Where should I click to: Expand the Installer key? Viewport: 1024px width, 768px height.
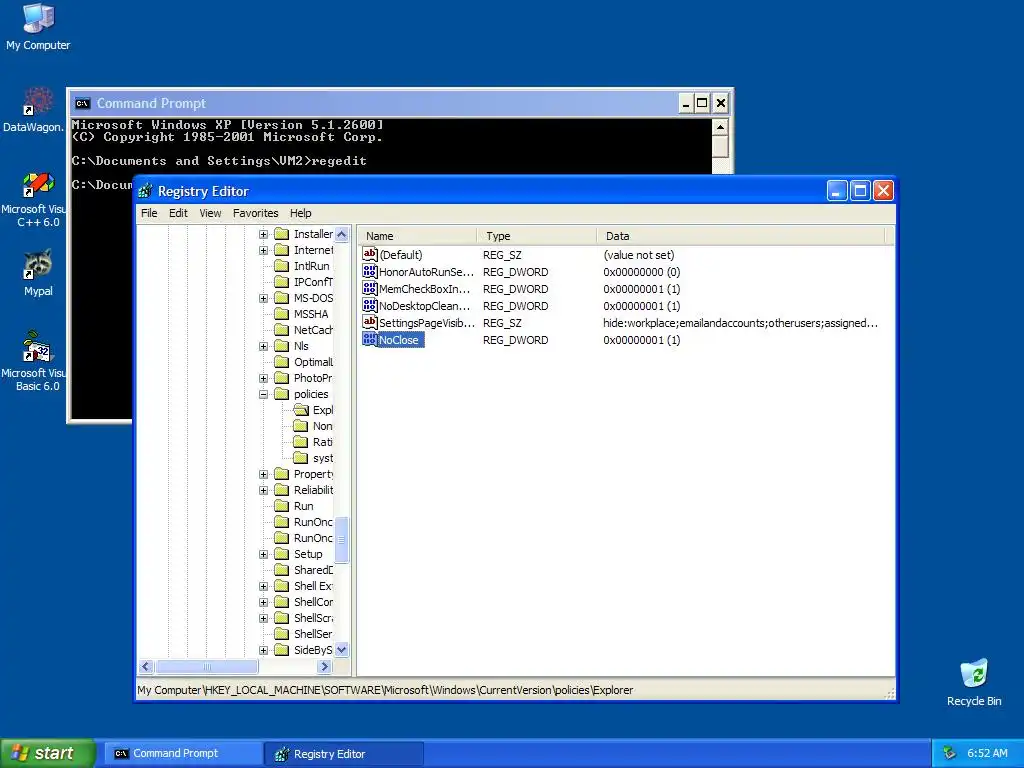pos(263,234)
